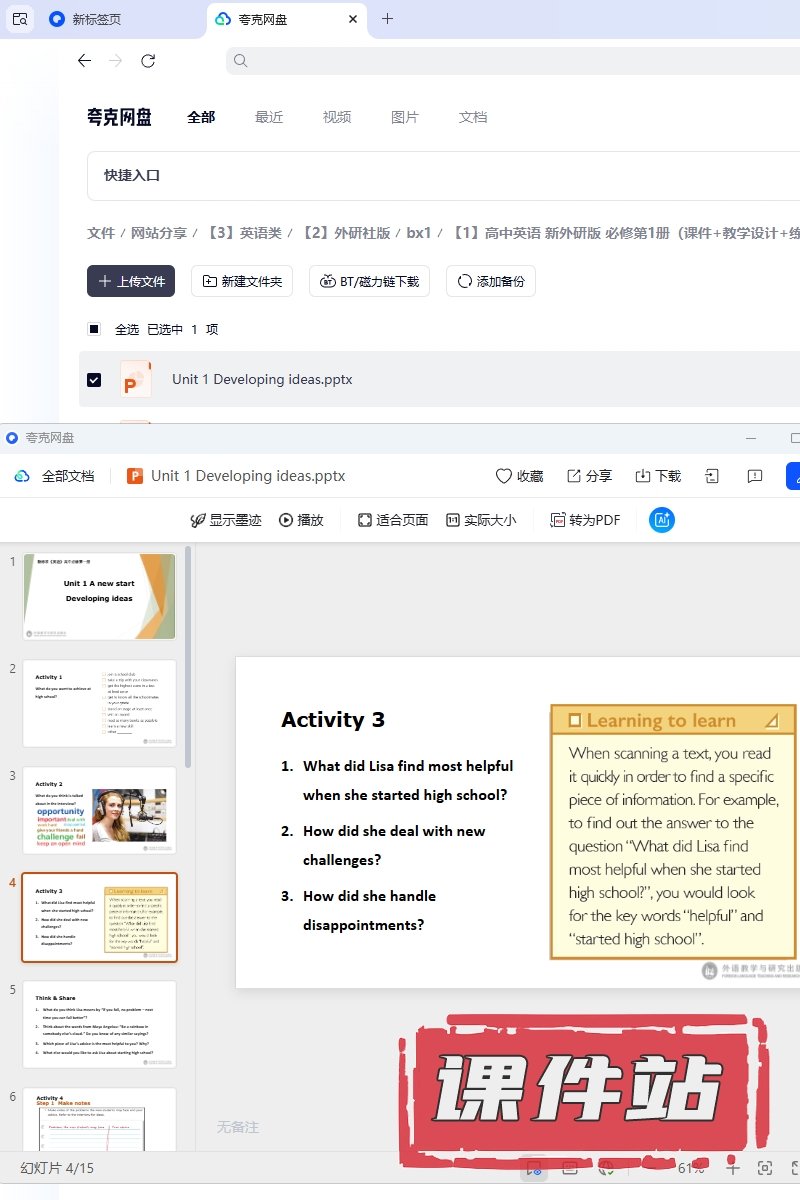The height and width of the screenshot is (1200, 800).
Task: Toggle the 全选 select-all checkbox
Action: click(x=94, y=329)
